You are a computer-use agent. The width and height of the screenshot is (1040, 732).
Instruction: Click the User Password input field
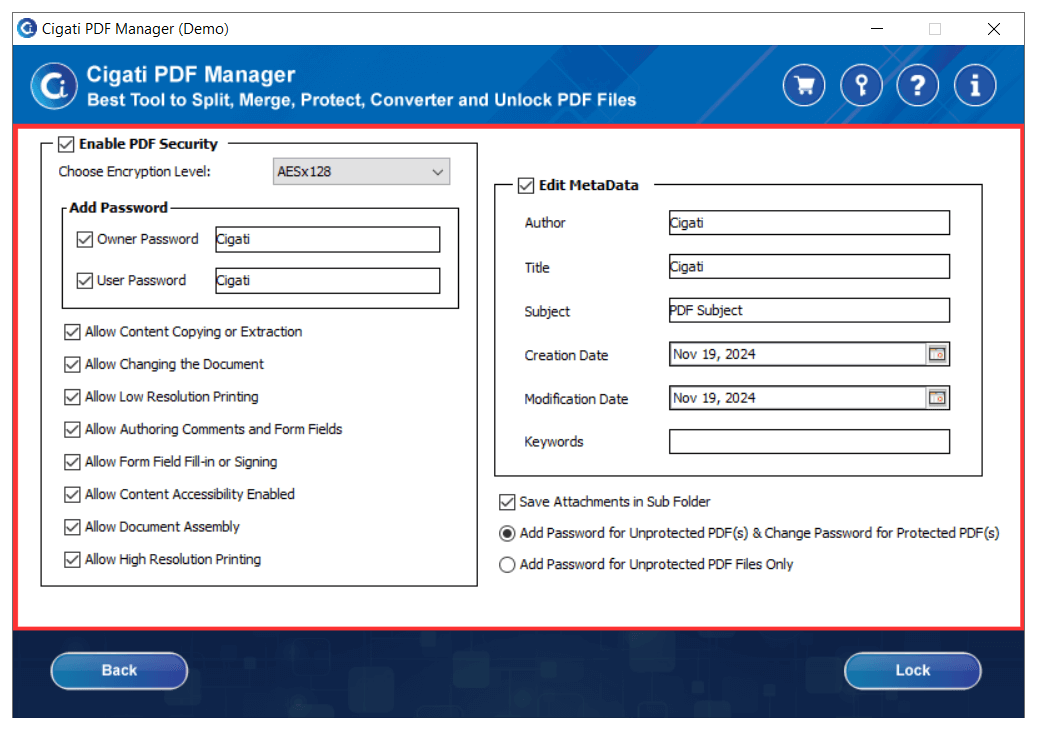(328, 280)
